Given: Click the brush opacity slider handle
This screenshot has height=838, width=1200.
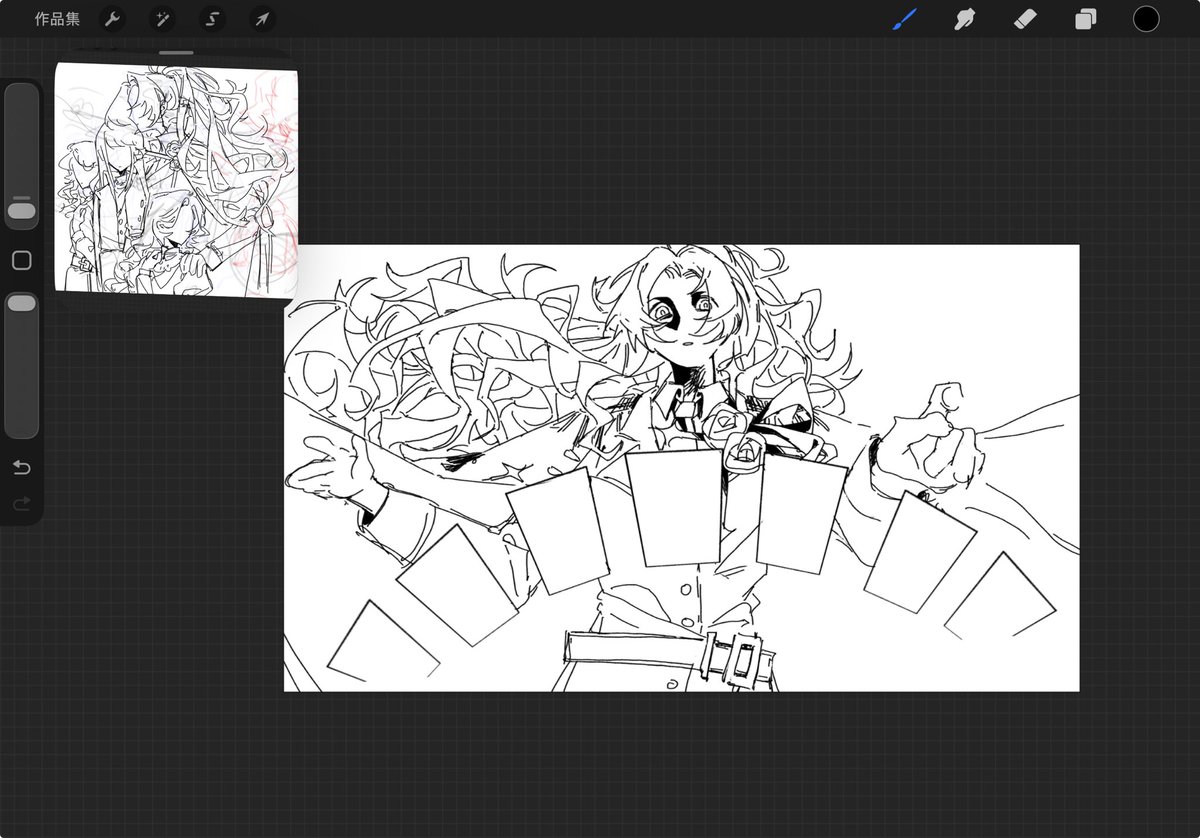Looking at the screenshot, I should click(21, 302).
